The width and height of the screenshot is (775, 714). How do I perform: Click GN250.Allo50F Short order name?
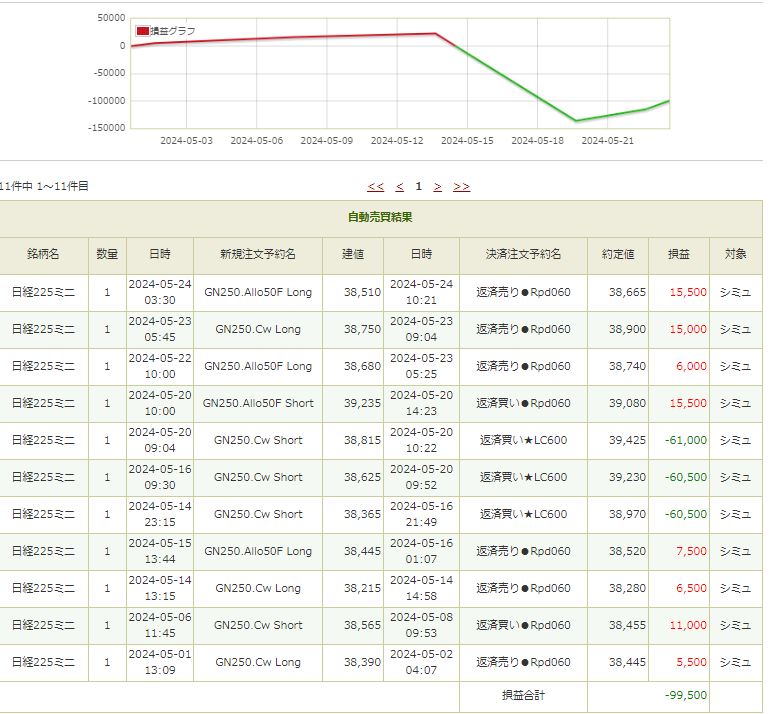258,403
